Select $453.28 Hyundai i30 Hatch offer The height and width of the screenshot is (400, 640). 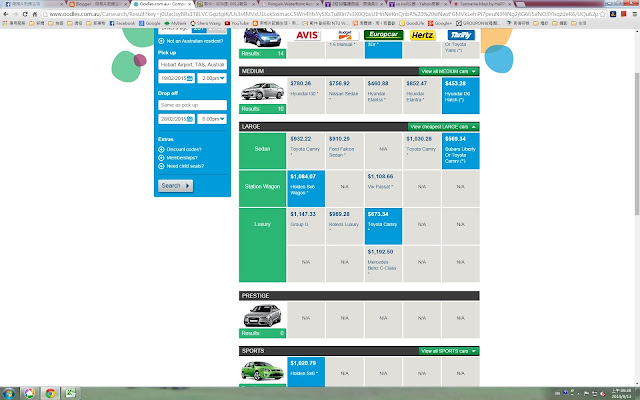pyautogui.click(x=460, y=96)
